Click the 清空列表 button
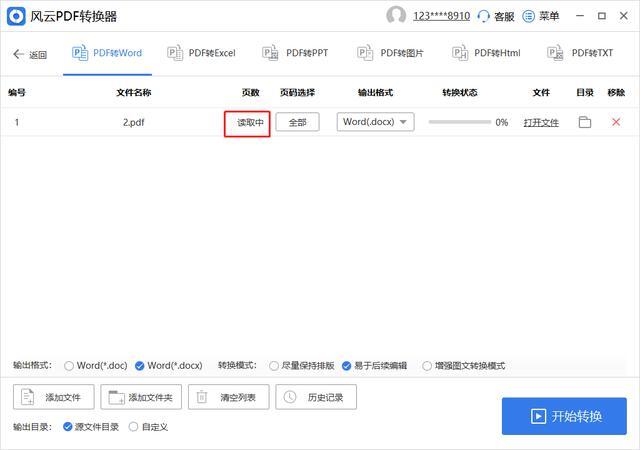The height and width of the screenshot is (450, 640). tap(229, 397)
